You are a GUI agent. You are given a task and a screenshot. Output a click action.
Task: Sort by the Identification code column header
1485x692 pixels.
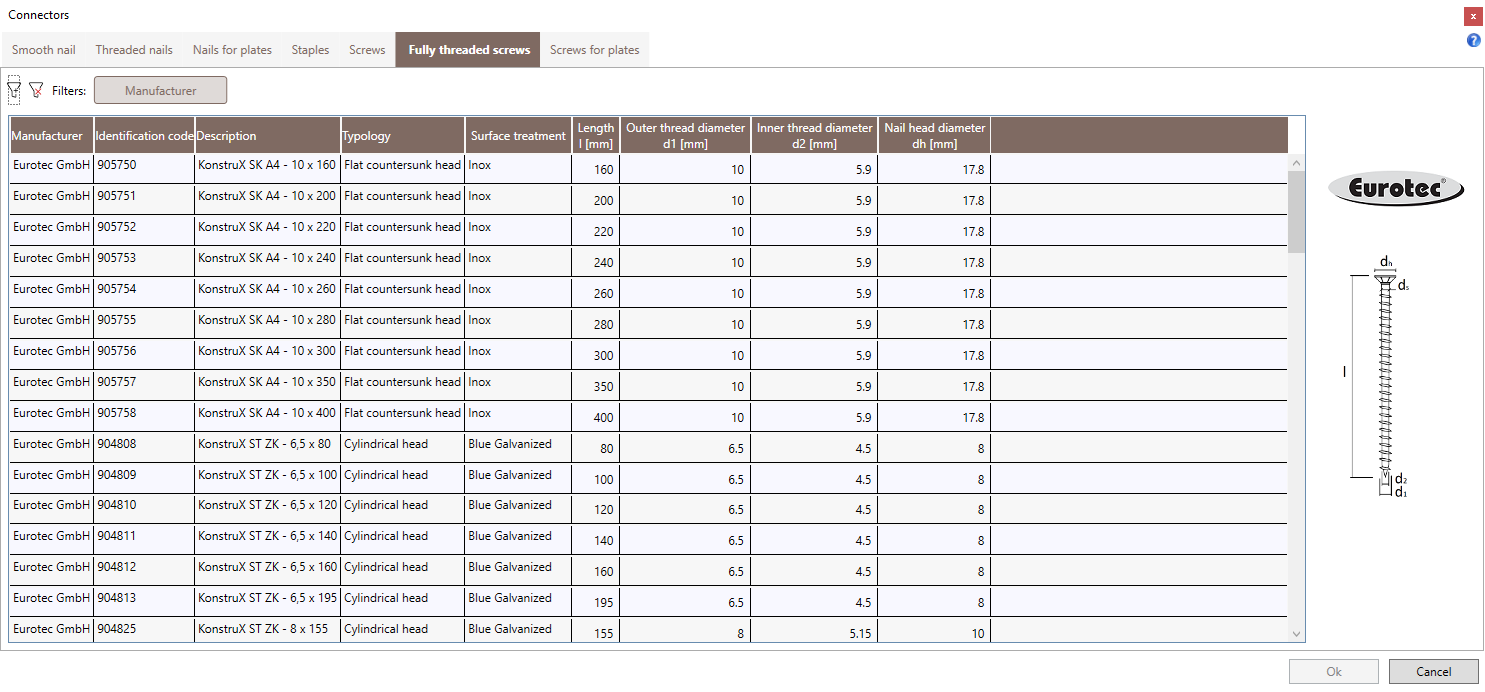(x=144, y=135)
